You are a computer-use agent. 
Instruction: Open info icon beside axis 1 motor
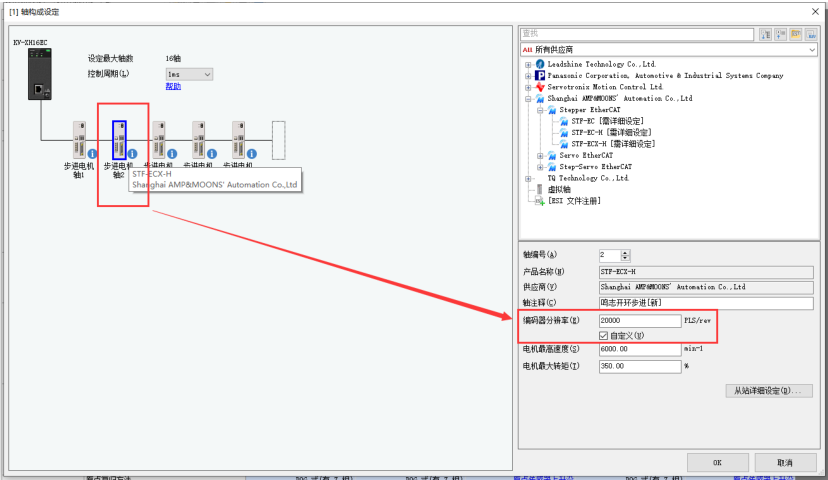[92, 154]
